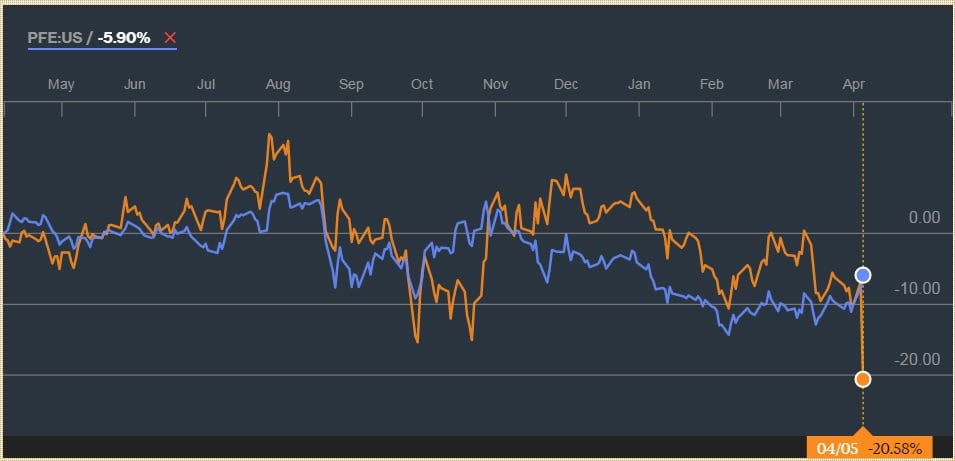The width and height of the screenshot is (955, 461).
Task: Select the blue data point marker
Action: pyautogui.click(x=863, y=275)
